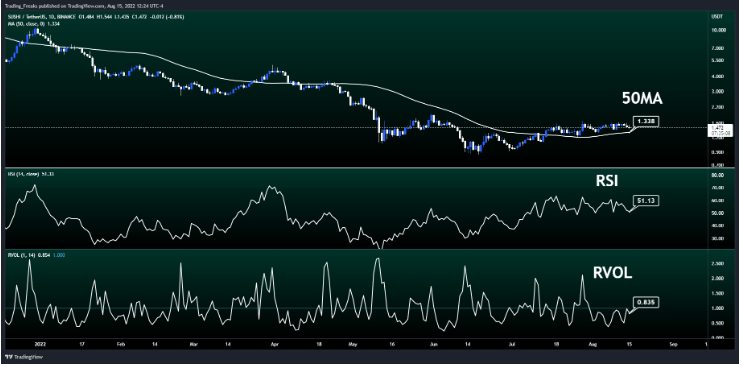This screenshot has height=366, width=742.
Task: Click the 50MA annotation text
Action: (643, 98)
